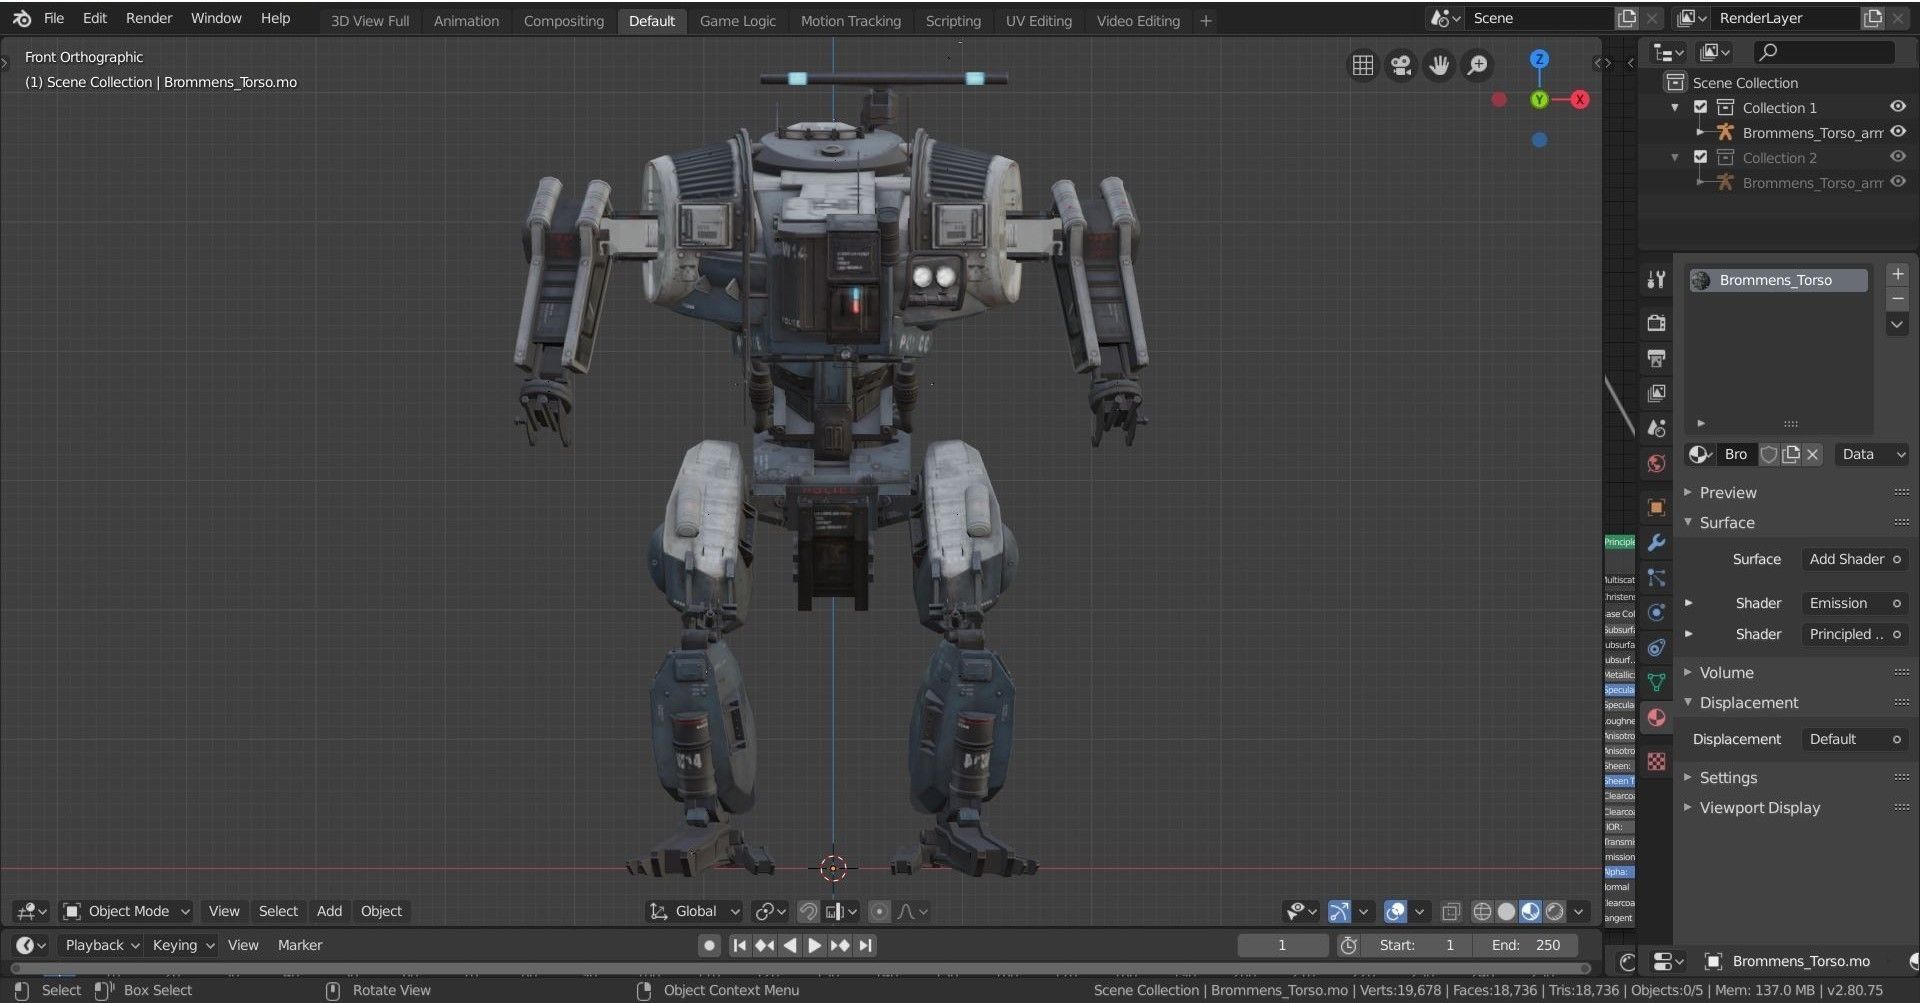Toggle Collection 2 exclude checkbox

[1700, 157]
